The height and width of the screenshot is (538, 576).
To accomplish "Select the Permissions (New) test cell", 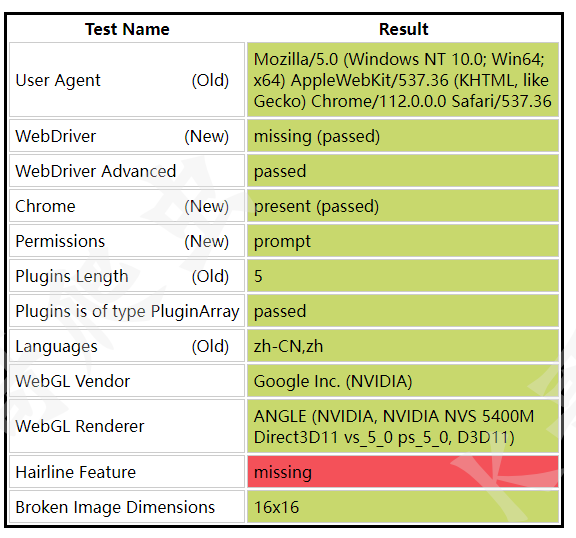I will coord(127,241).
